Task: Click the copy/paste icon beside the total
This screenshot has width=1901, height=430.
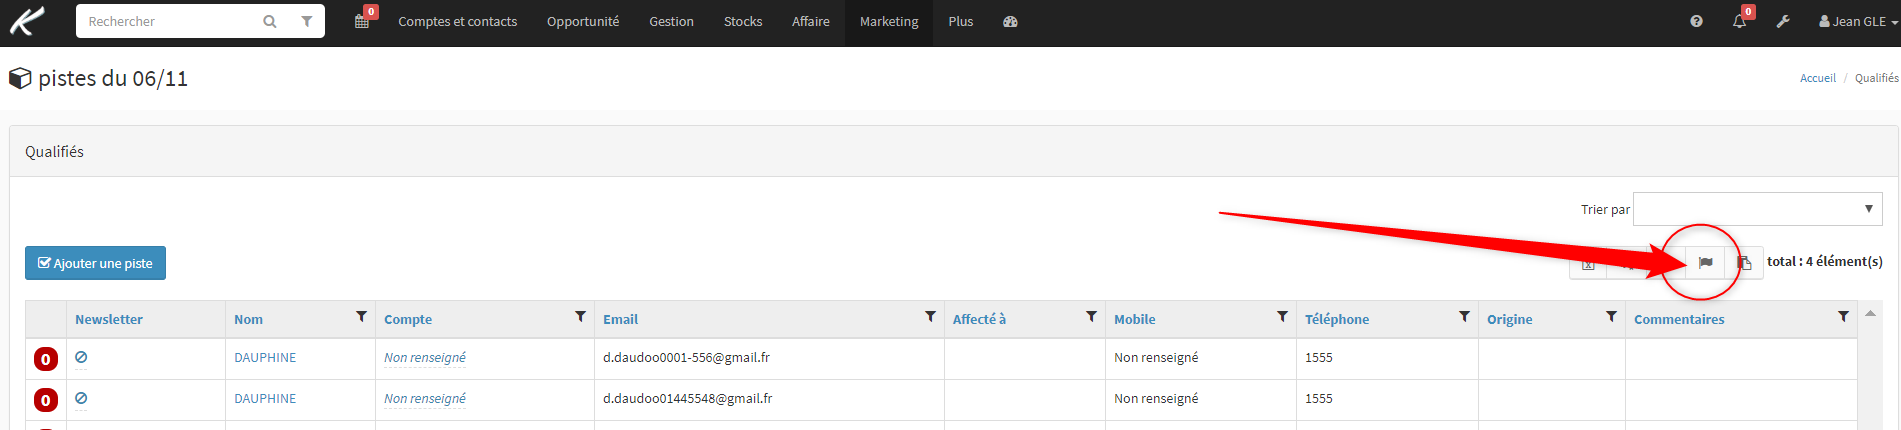Action: [x=1744, y=263]
